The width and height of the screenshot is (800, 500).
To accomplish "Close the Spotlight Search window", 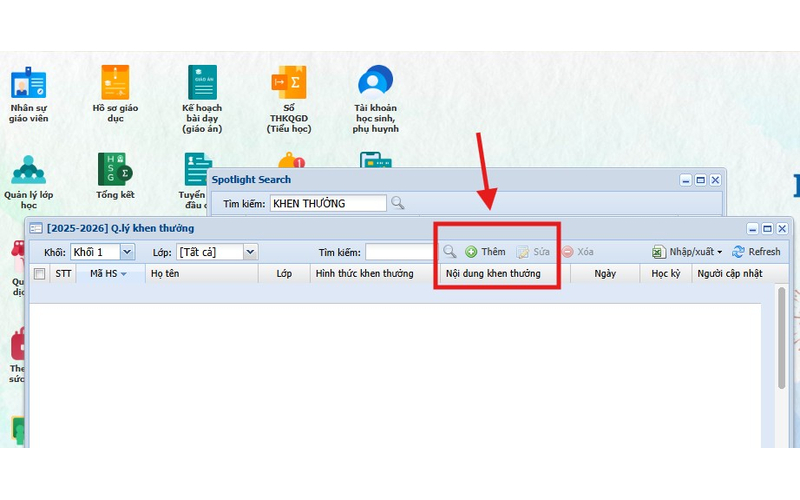I will [x=715, y=180].
